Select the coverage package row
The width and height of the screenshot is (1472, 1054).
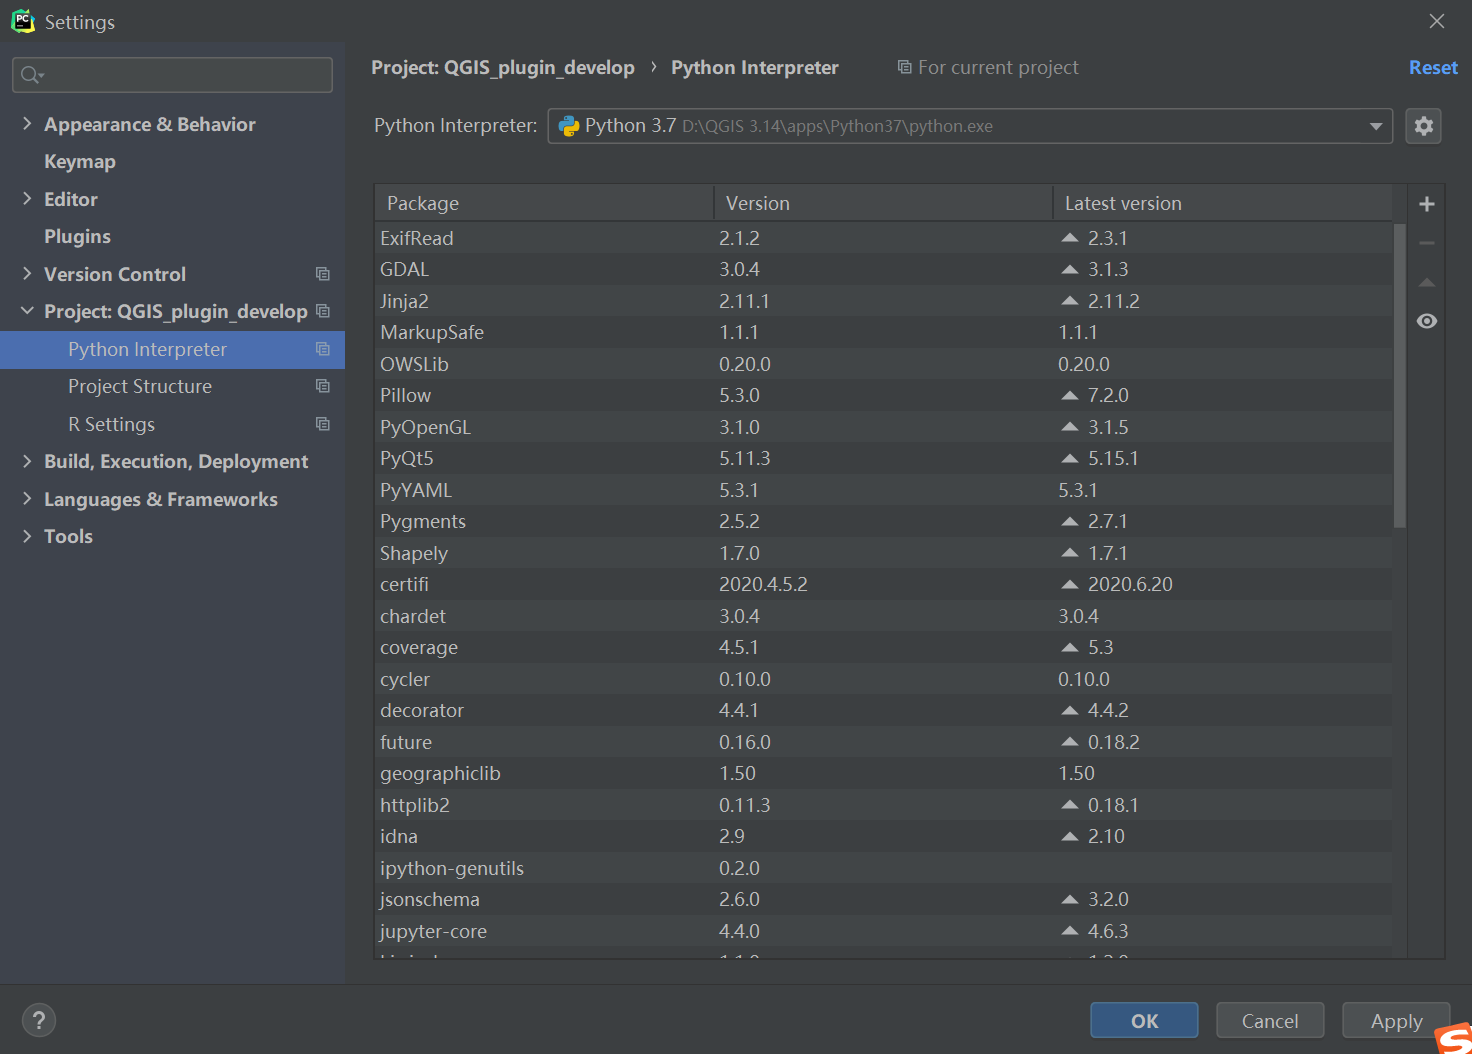point(883,647)
